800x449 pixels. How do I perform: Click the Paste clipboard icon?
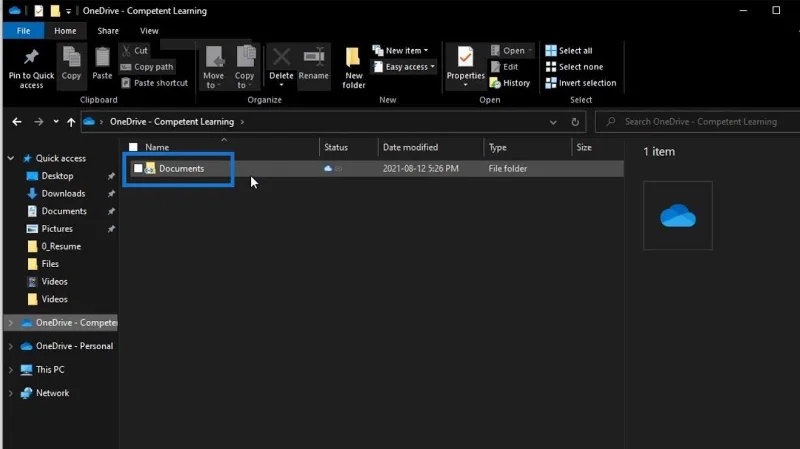coord(102,64)
